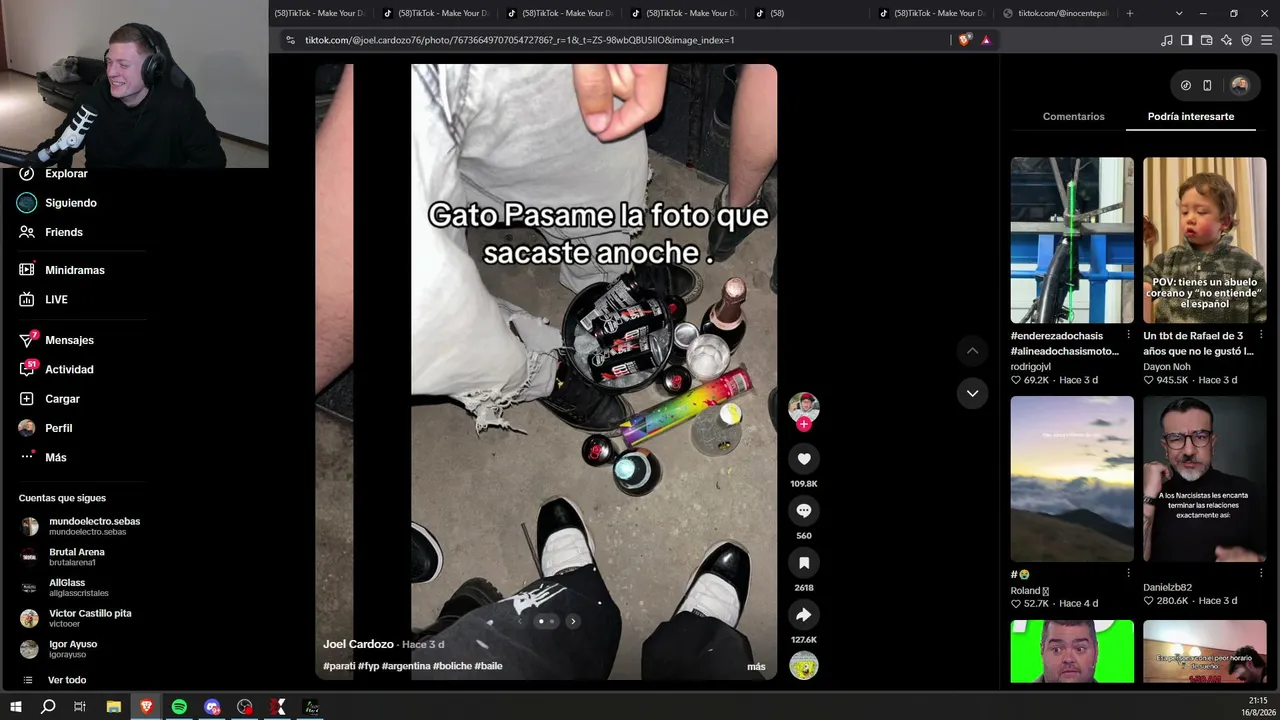Open the Minidramas film icon
Viewport: 1280px width, 720px height.
pyautogui.click(x=27, y=270)
